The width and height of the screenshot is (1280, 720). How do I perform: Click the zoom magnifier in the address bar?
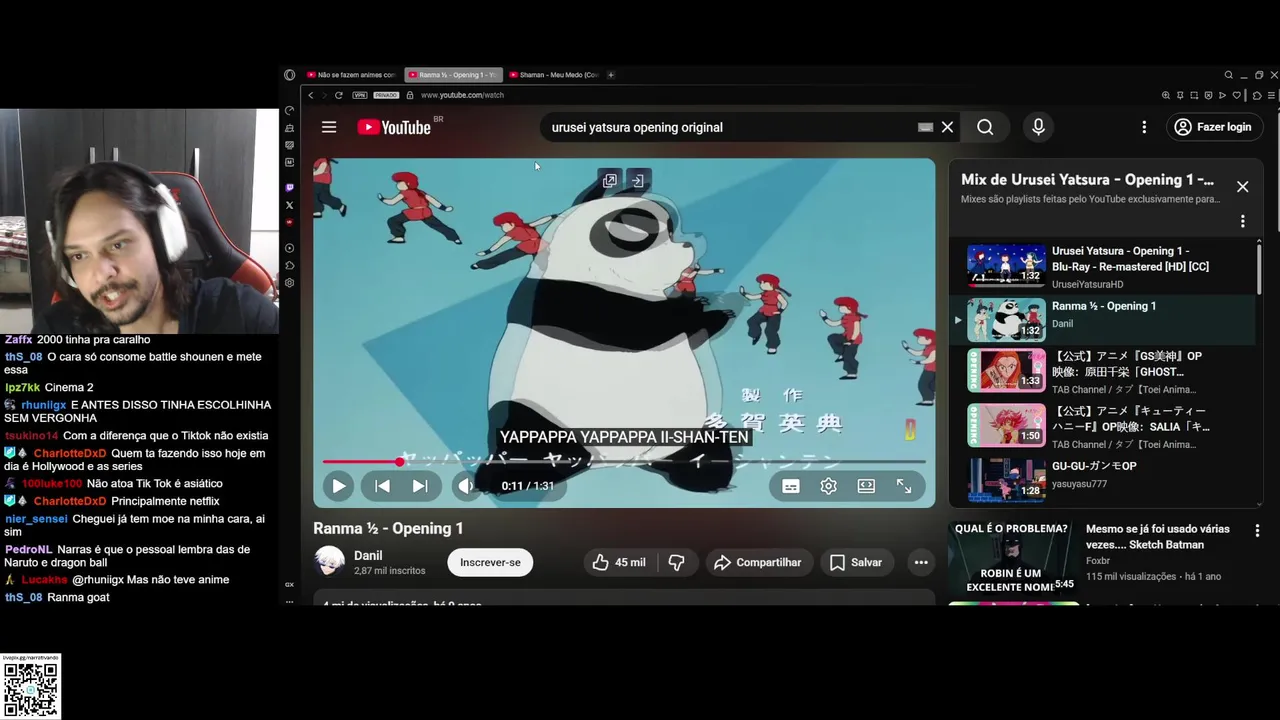(x=1166, y=95)
